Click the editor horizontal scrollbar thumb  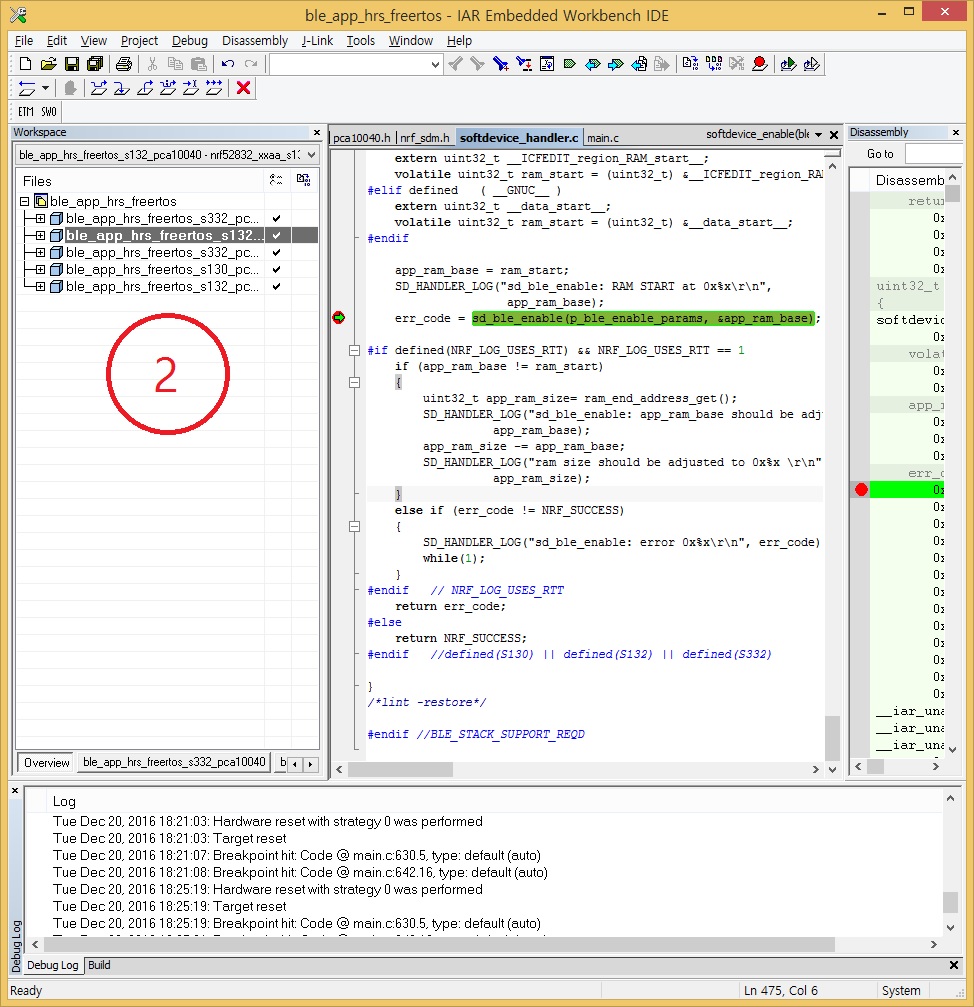pos(401,769)
